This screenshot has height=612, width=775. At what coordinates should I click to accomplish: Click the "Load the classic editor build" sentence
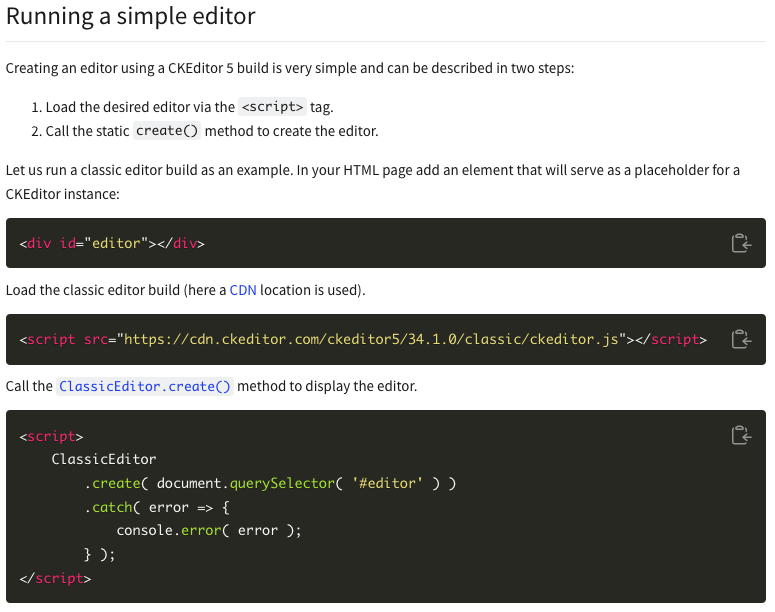[x=185, y=290]
